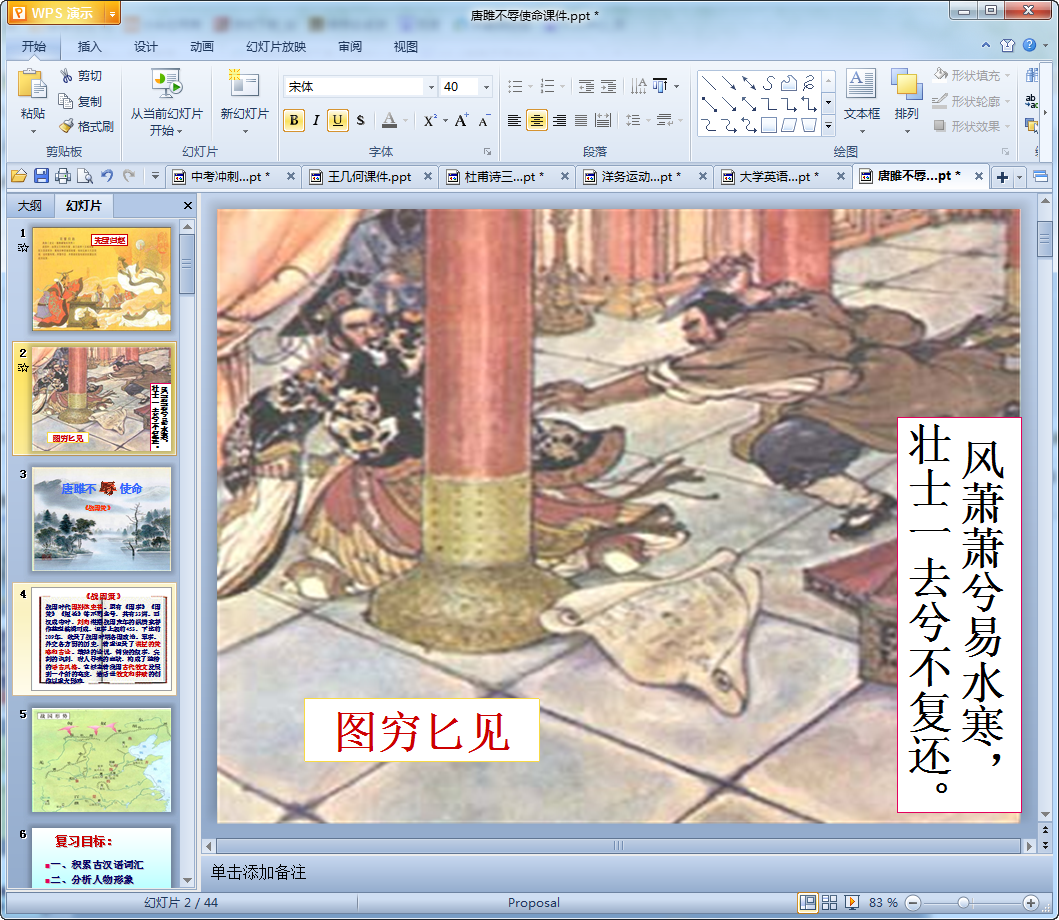Click the increase indent icon

tap(609, 86)
